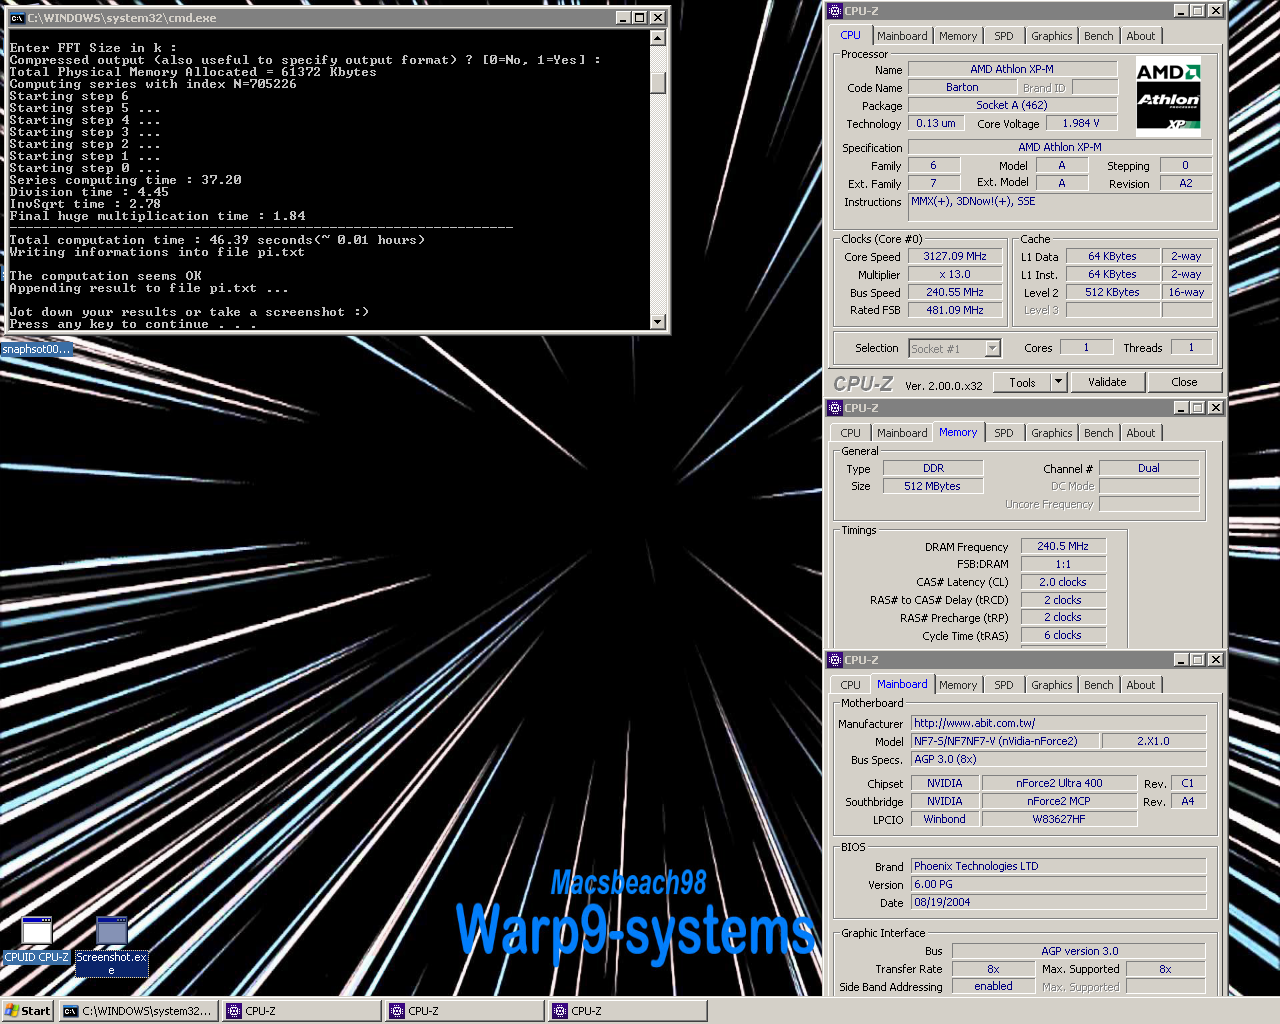This screenshot has width=1280, height=1024.
Task: Click the Validate button
Action: pos(1107,382)
